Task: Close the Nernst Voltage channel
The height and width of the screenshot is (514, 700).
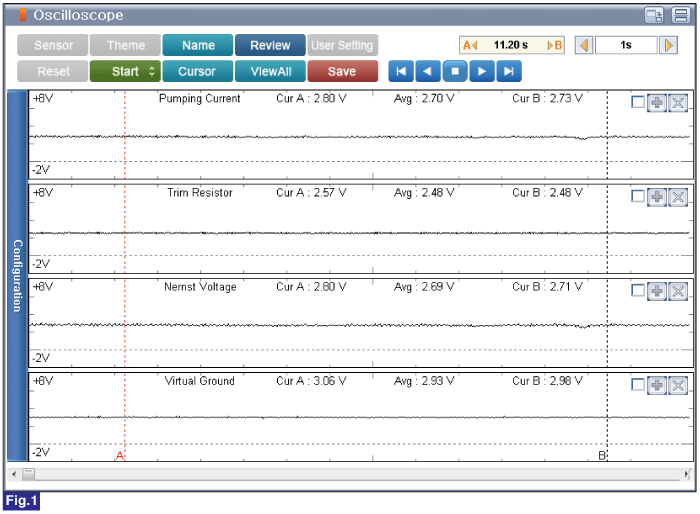Action: click(678, 291)
